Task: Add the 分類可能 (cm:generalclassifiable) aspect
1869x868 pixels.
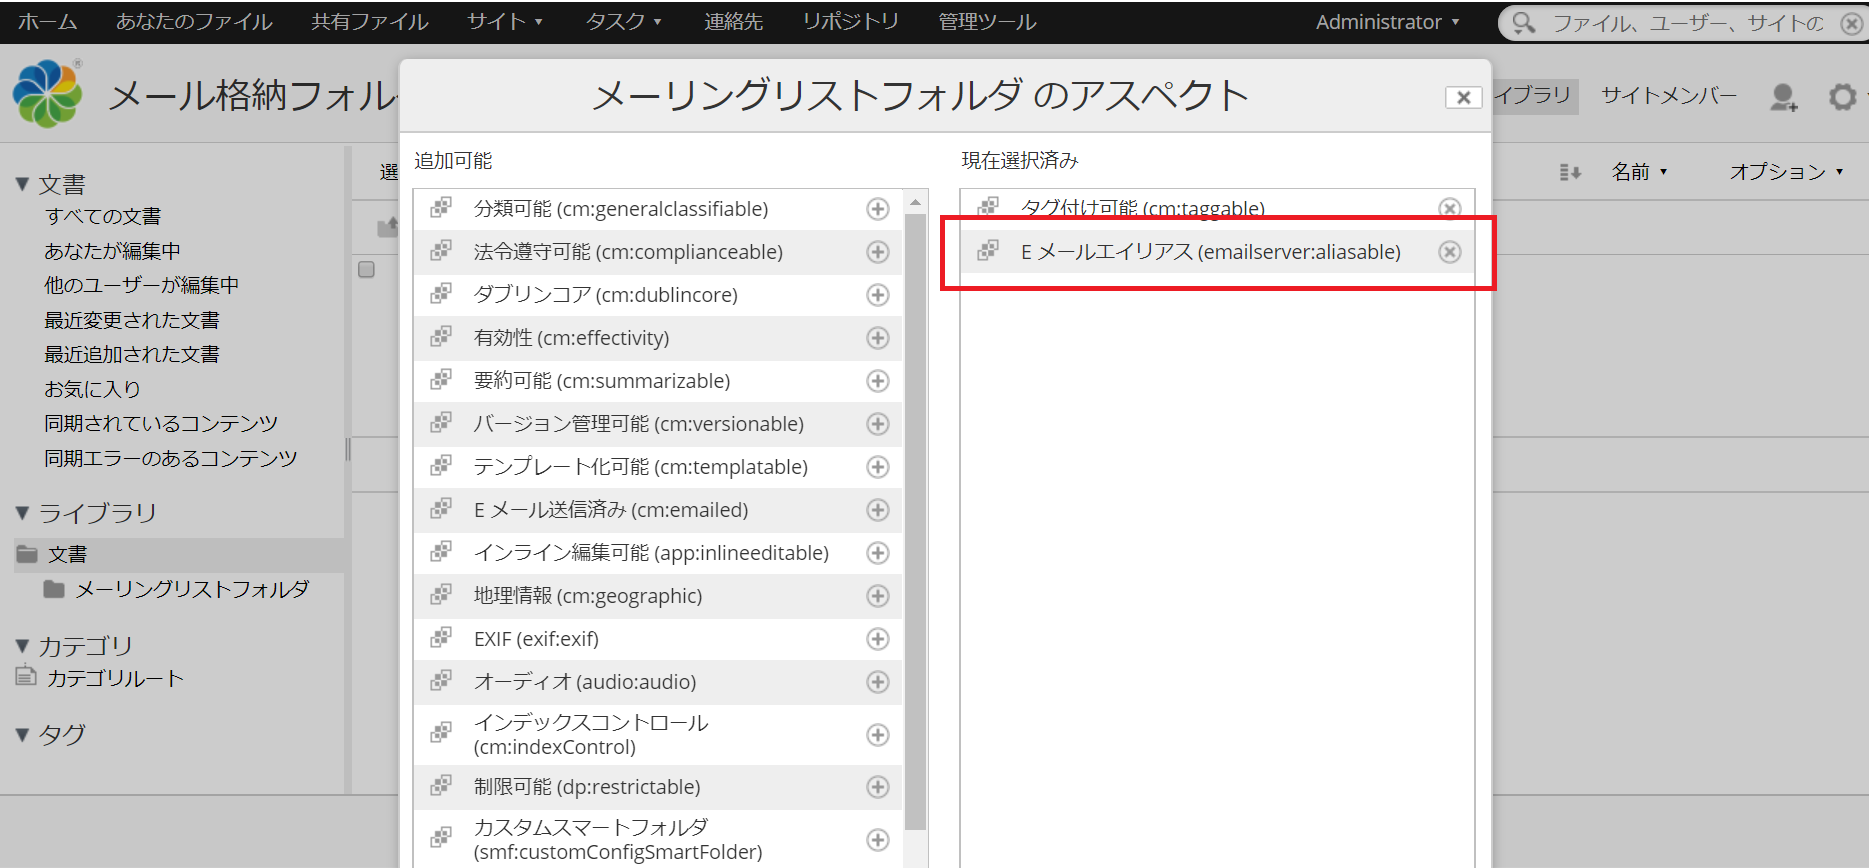Action: [877, 209]
